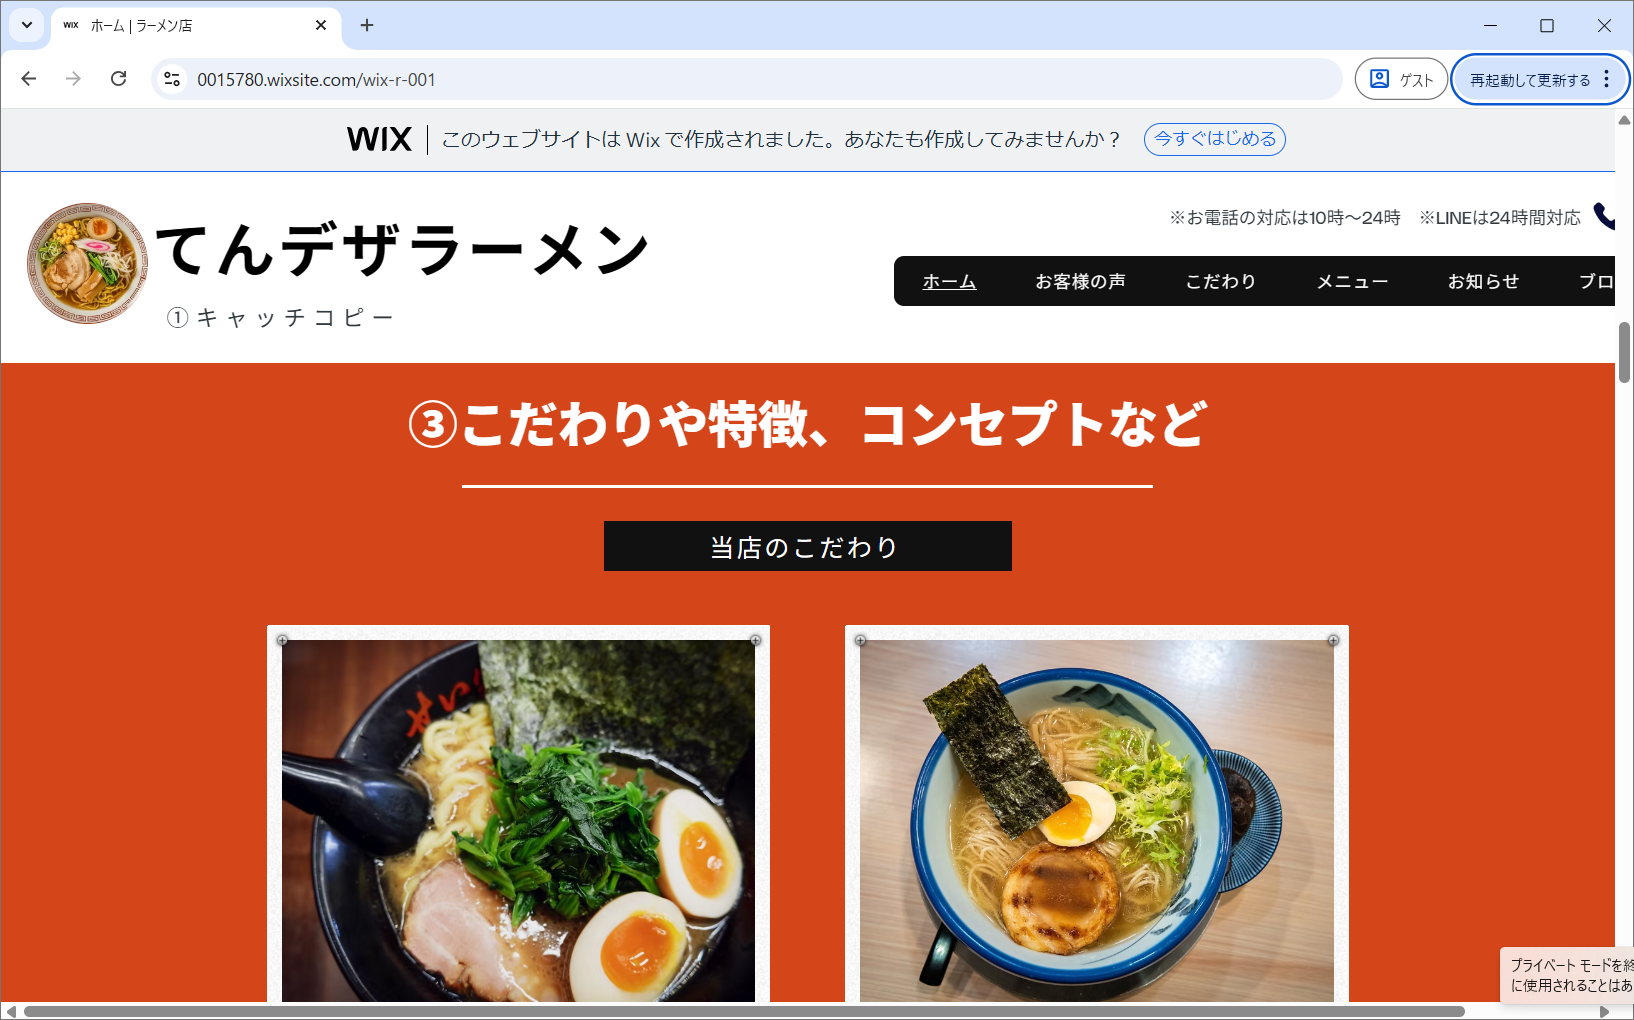Click the phone icon in header
This screenshot has height=1020, width=1634.
coord(1603,216)
